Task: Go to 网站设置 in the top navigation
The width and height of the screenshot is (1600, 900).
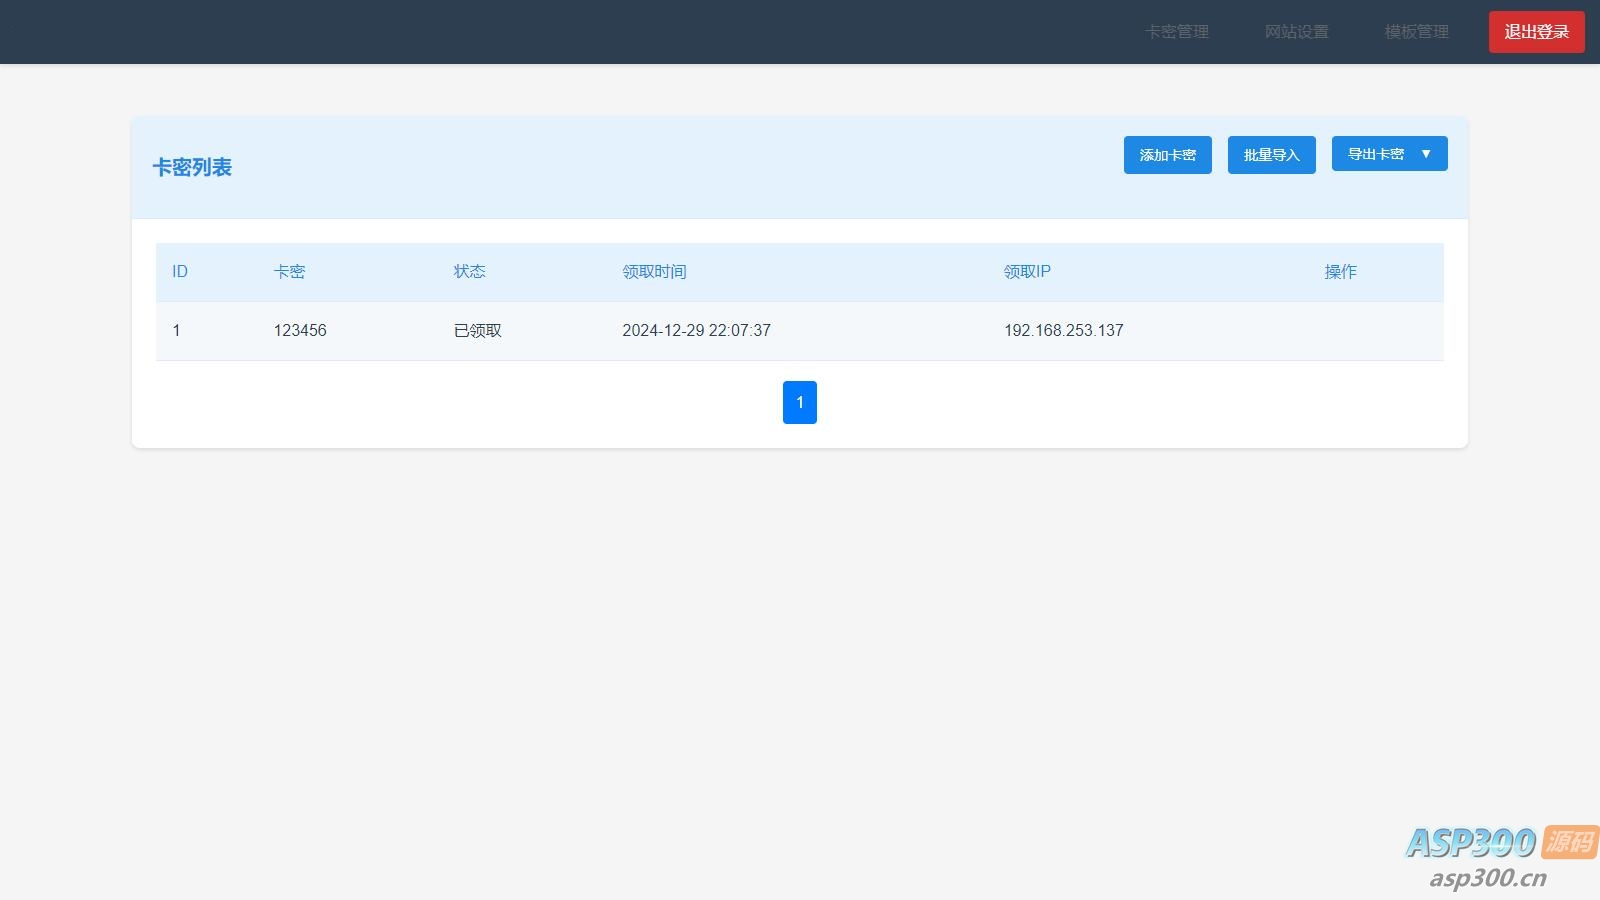Action: 1296,32
